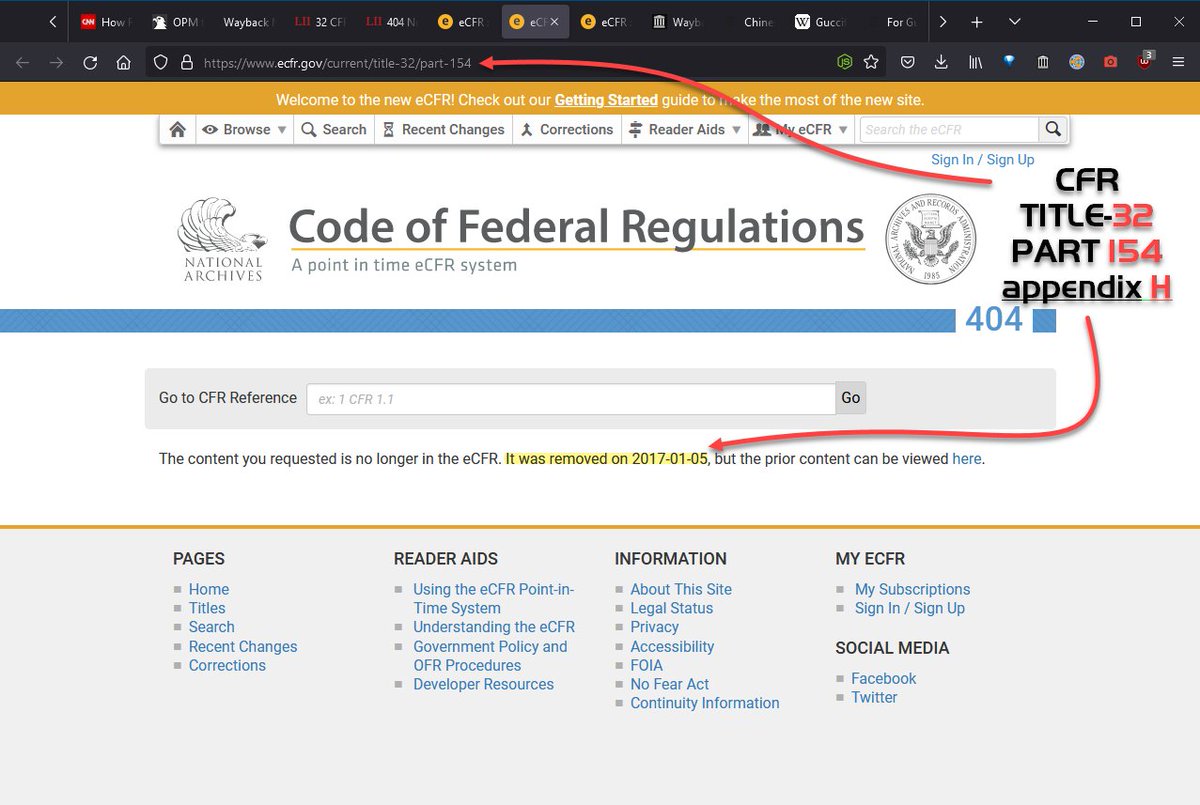The width and height of the screenshot is (1200, 805).
Task: Click the browser home button
Action: (123, 62)
